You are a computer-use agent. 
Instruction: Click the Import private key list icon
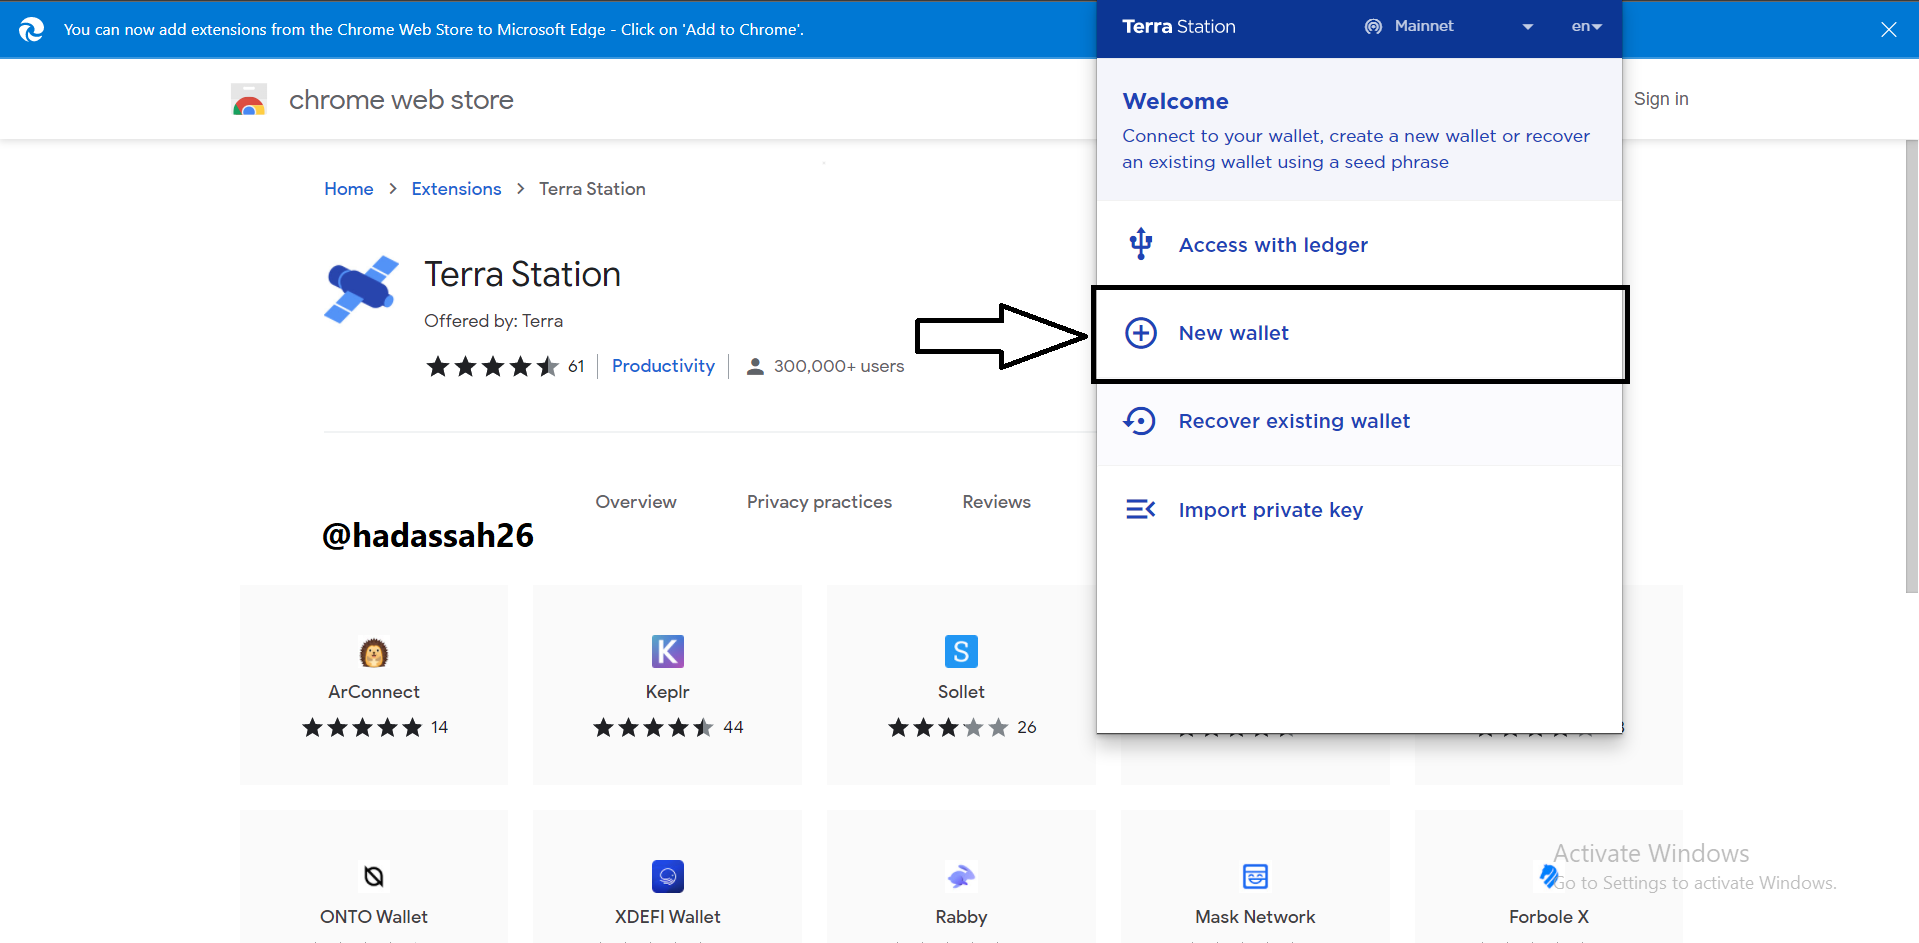click(1141, 510)
